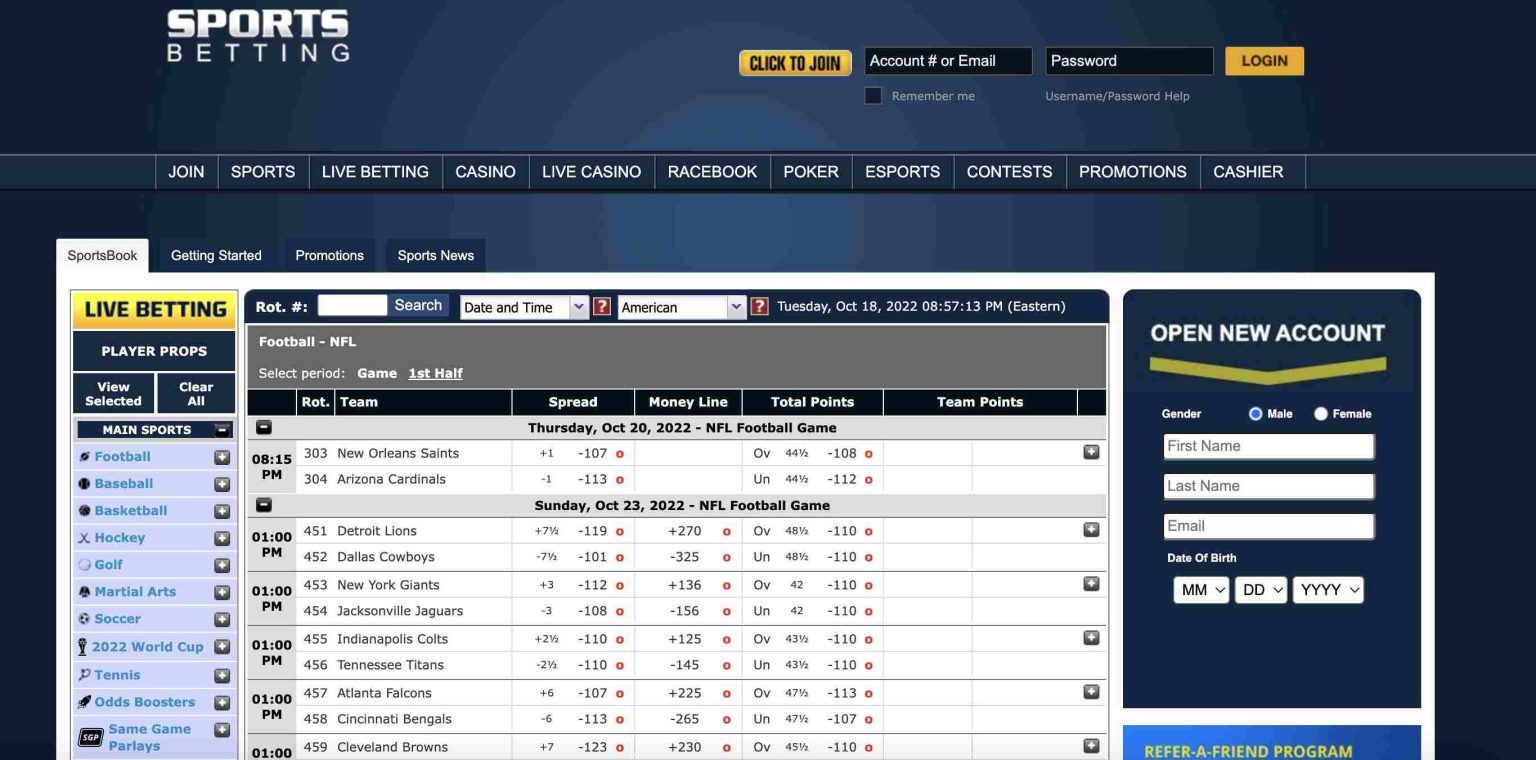
Task: Switch to the Sports News tab
Action: (x=435, y=255)
